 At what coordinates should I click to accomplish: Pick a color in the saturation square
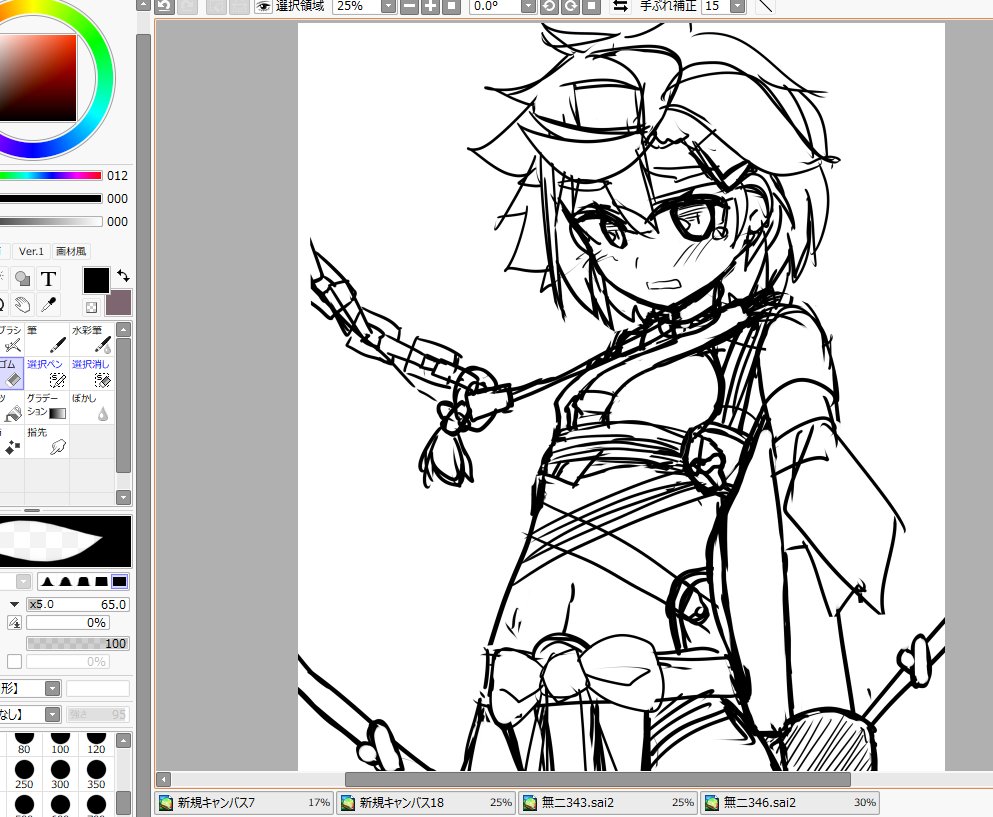pos(37,78)
